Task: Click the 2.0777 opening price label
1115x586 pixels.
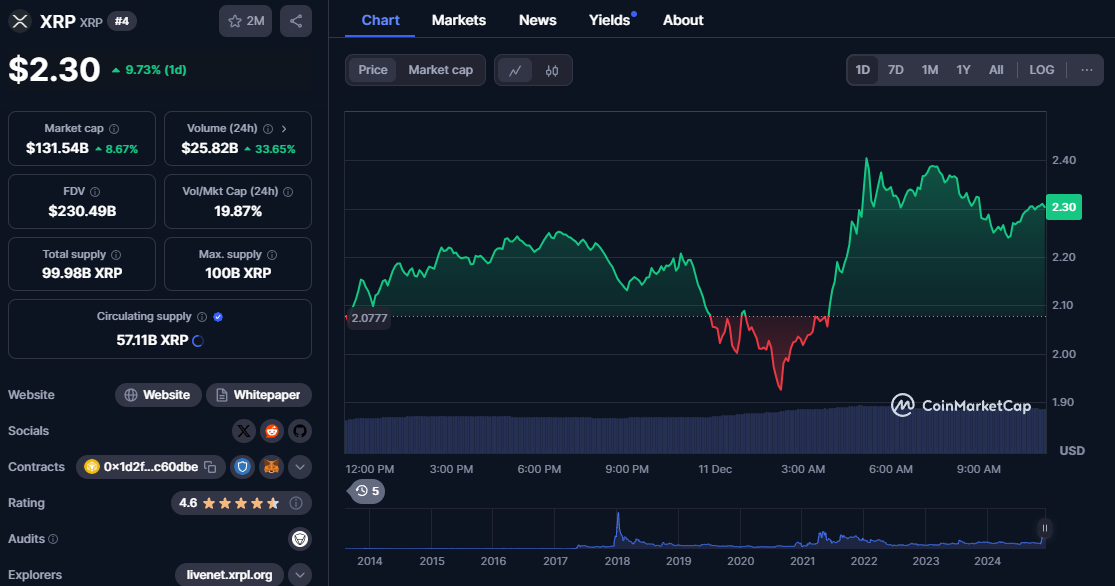Action: pos(369,318)
